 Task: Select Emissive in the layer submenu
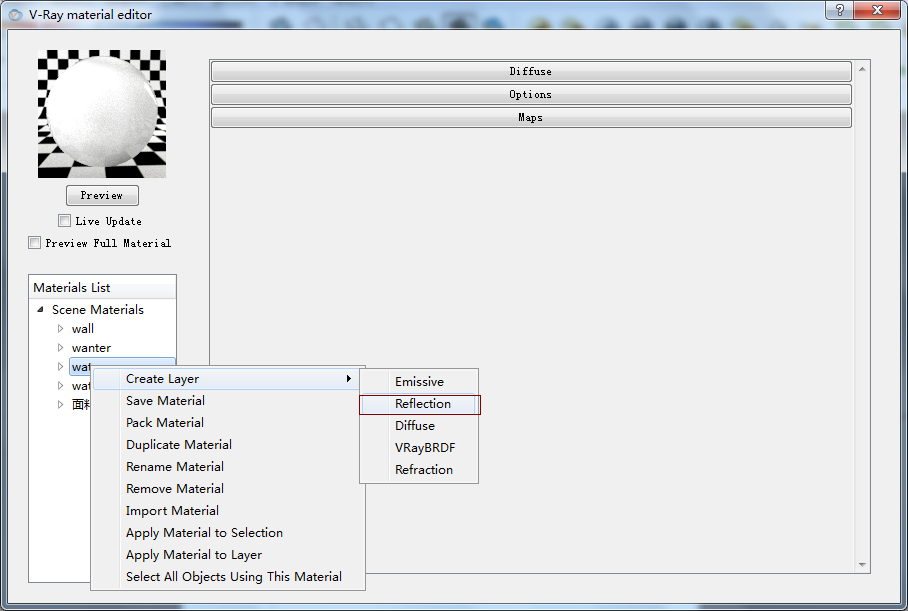click(x=419, y=382)
